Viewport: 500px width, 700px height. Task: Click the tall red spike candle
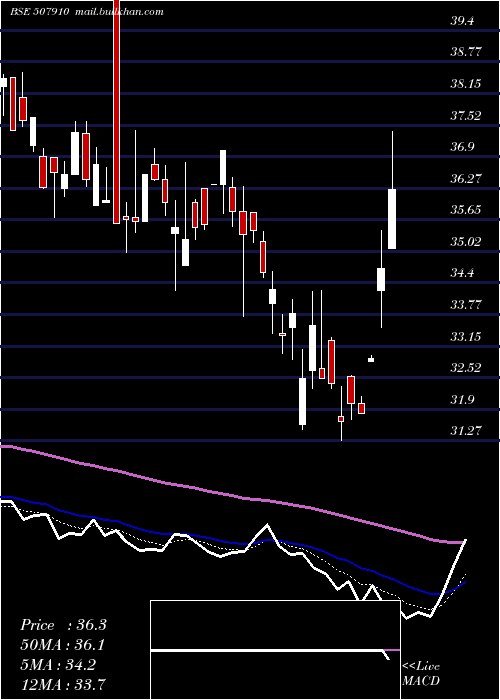[117, 112]
